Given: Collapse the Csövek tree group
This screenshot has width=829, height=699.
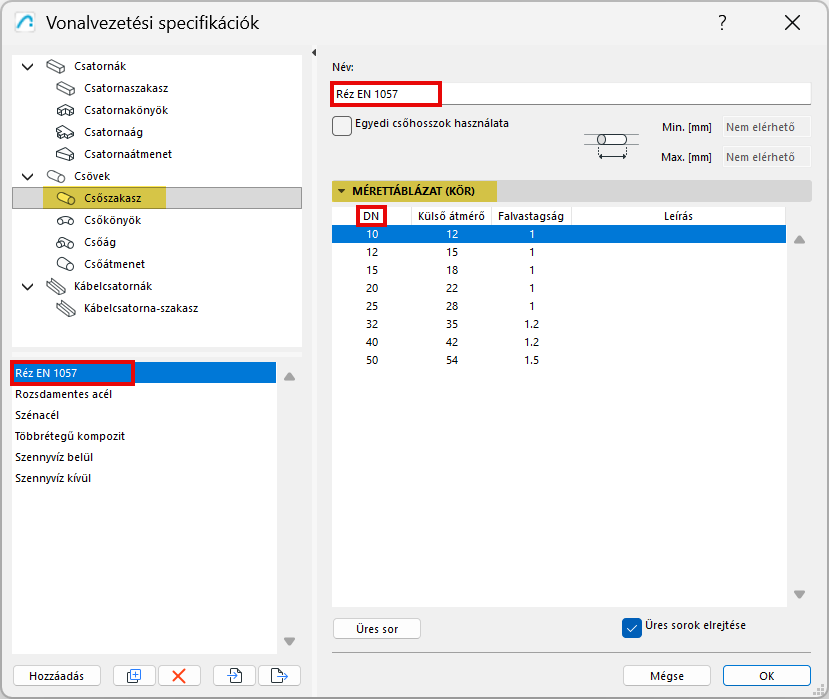Looking at the screenshot, I should pos(27,177).
